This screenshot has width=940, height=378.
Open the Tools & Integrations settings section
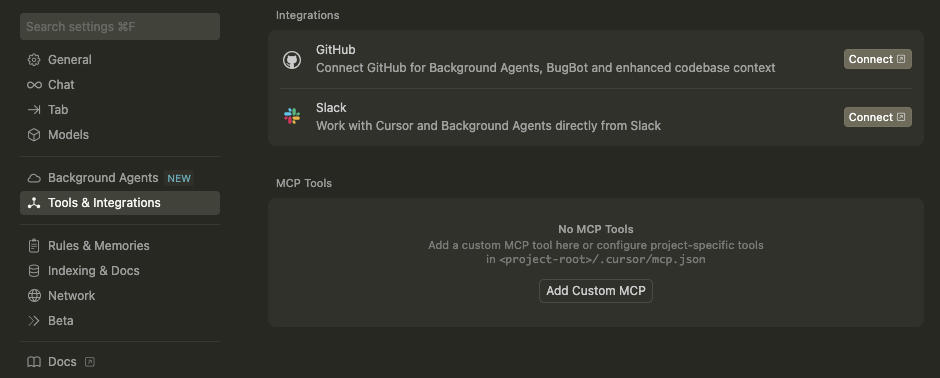[x=120, y=203]
